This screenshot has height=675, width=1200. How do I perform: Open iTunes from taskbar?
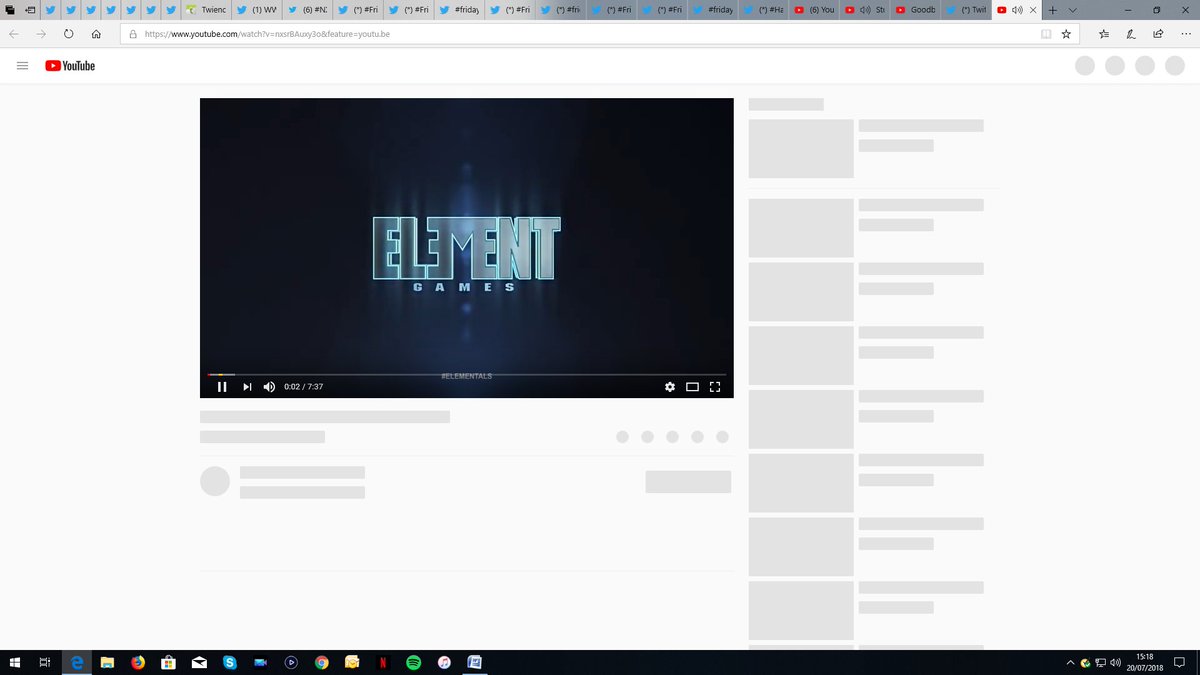(x=444, y=662)
